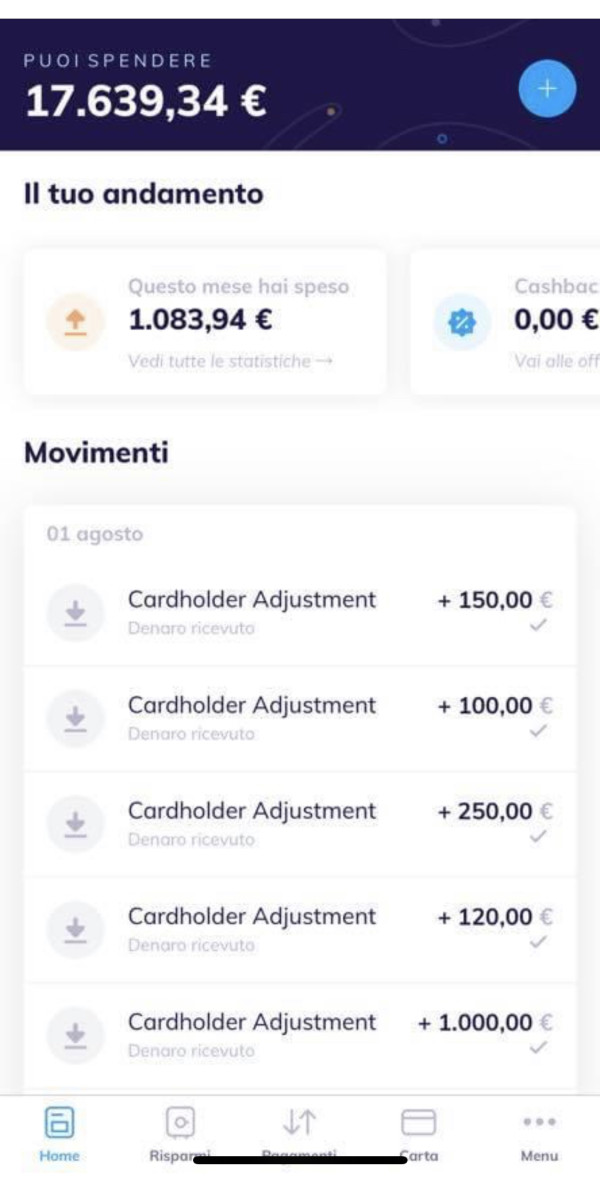Click download icon of +100,00 € transaction
The height and width of the screenshot is (1177, 600).
75,718
